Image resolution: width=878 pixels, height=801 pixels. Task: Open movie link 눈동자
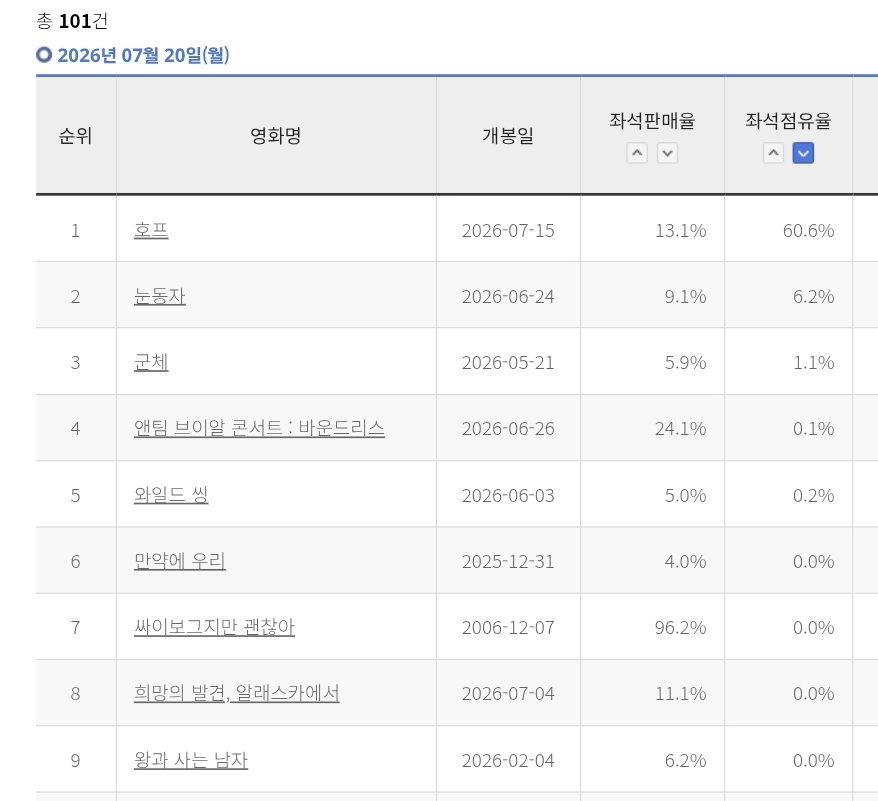(x=160, y=296)
